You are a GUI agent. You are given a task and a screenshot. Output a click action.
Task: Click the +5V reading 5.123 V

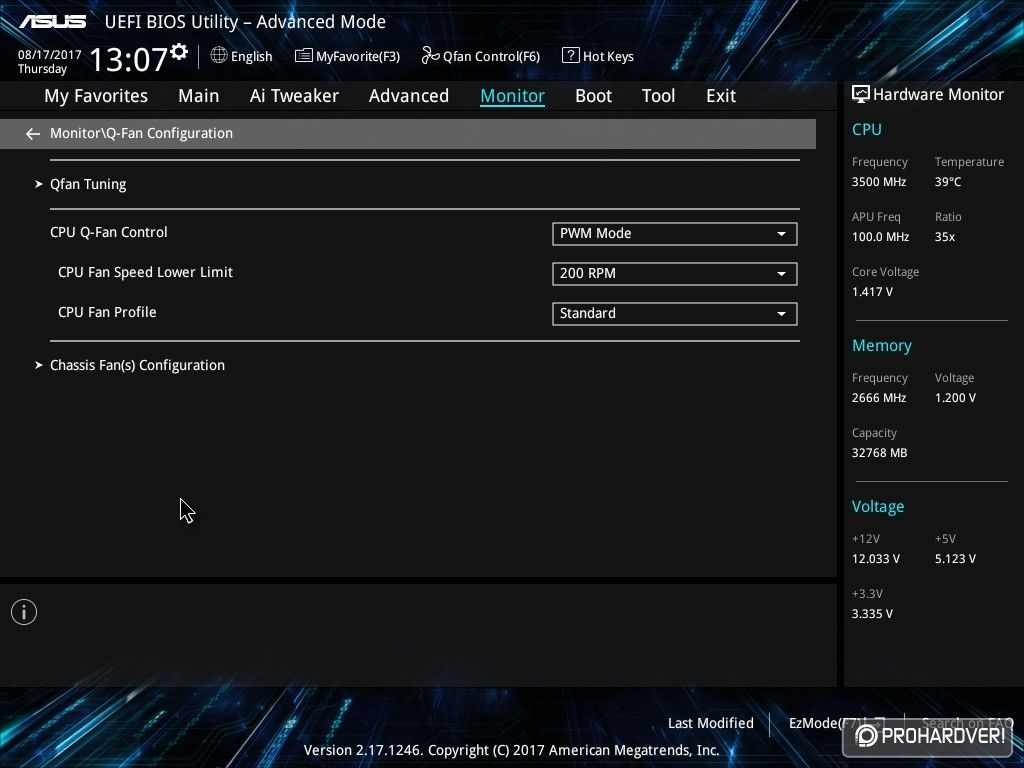(955, 559)
